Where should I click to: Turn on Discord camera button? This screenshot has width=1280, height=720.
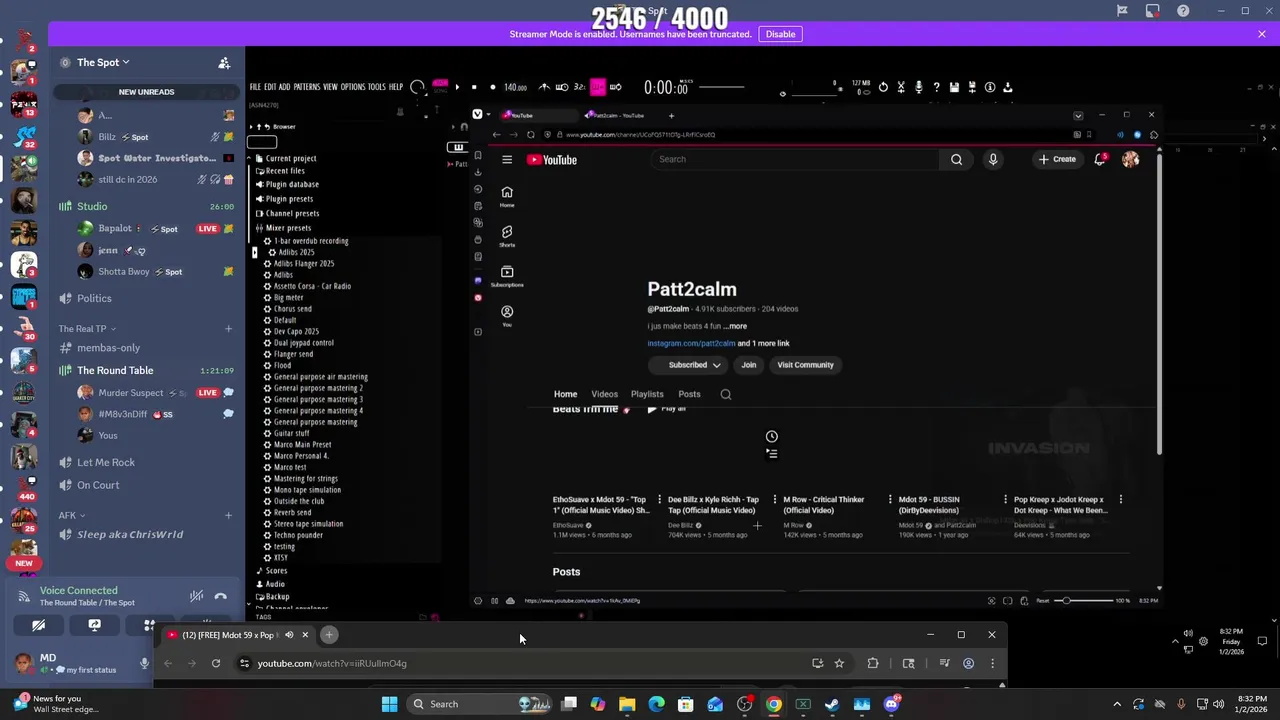coord(38,626)
